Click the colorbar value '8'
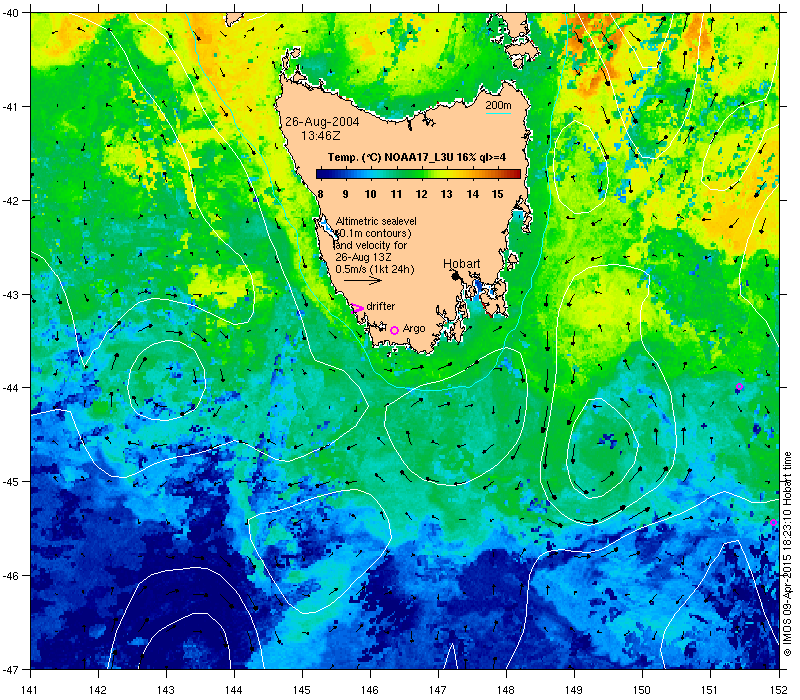 click(320, 194)
